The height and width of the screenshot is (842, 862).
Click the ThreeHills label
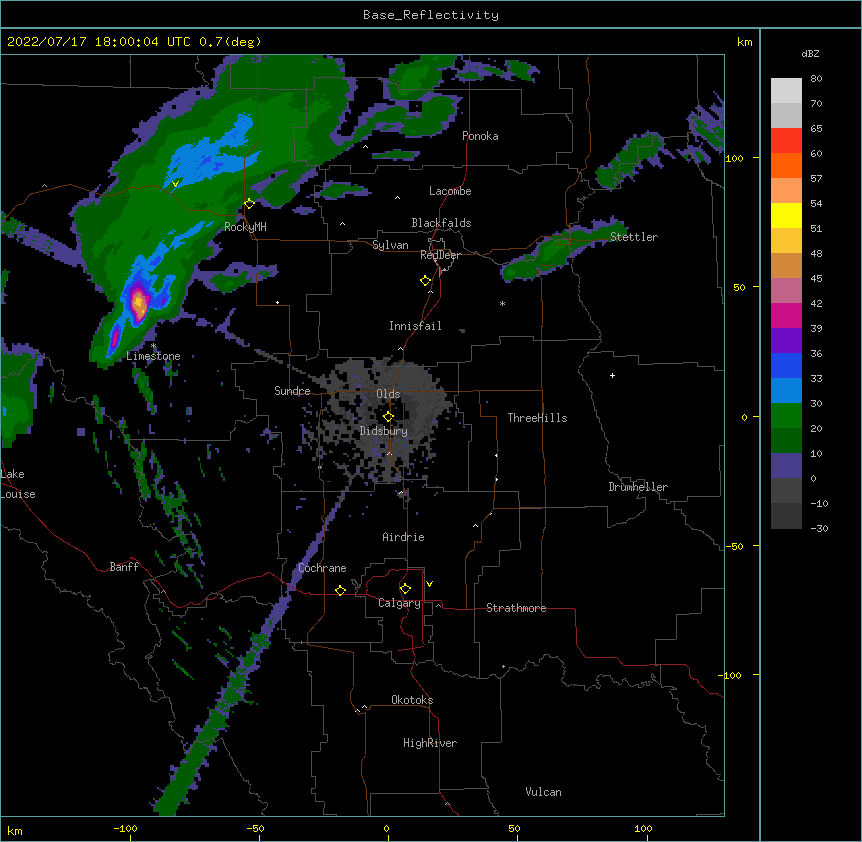[537, 418]
